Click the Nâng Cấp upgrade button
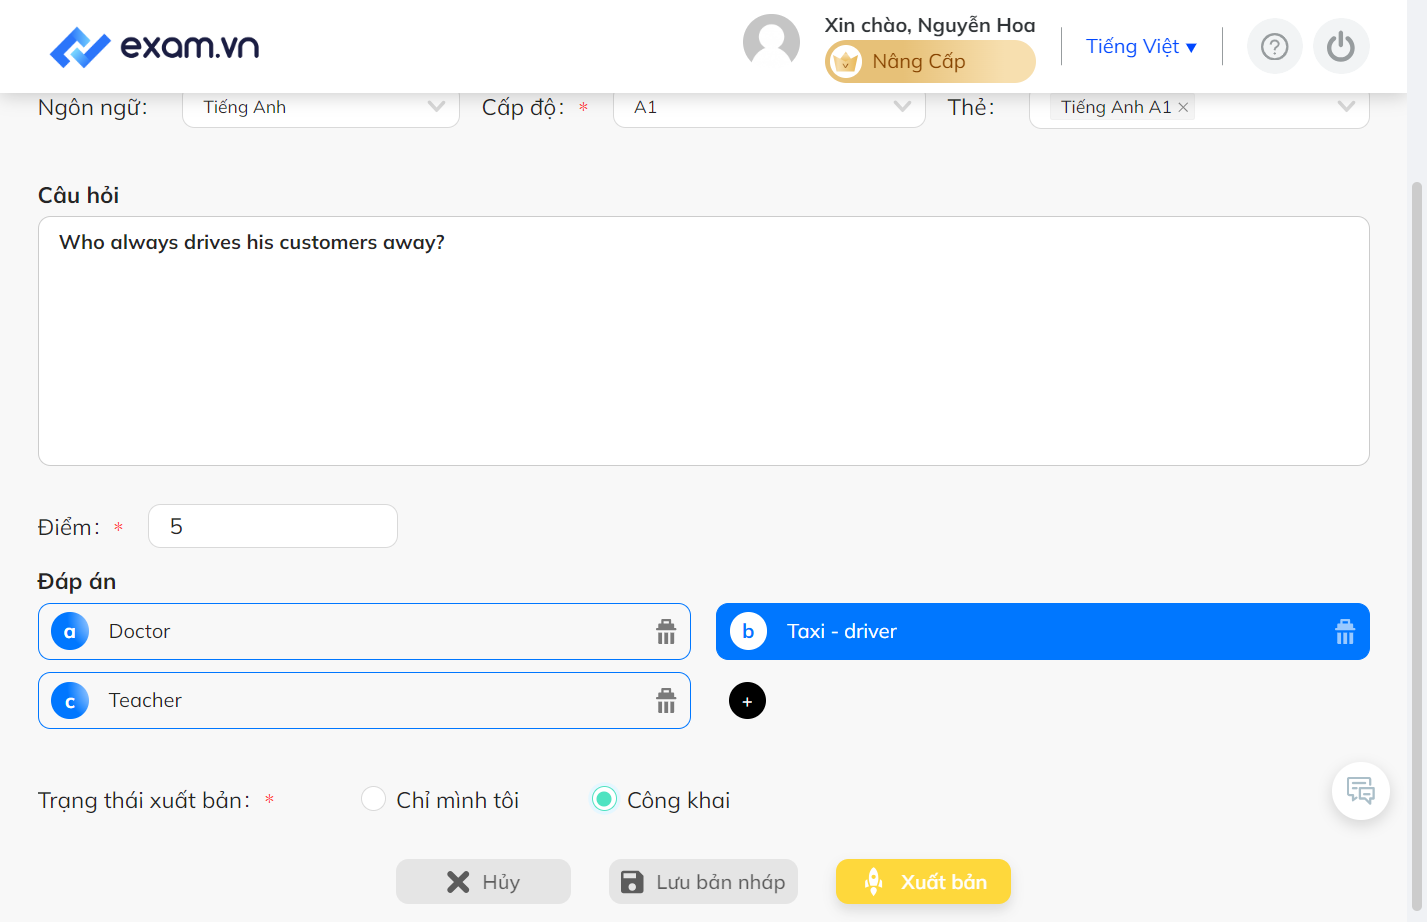Image resolution: width=1427 pixels, height=922 pixels. 930,61
